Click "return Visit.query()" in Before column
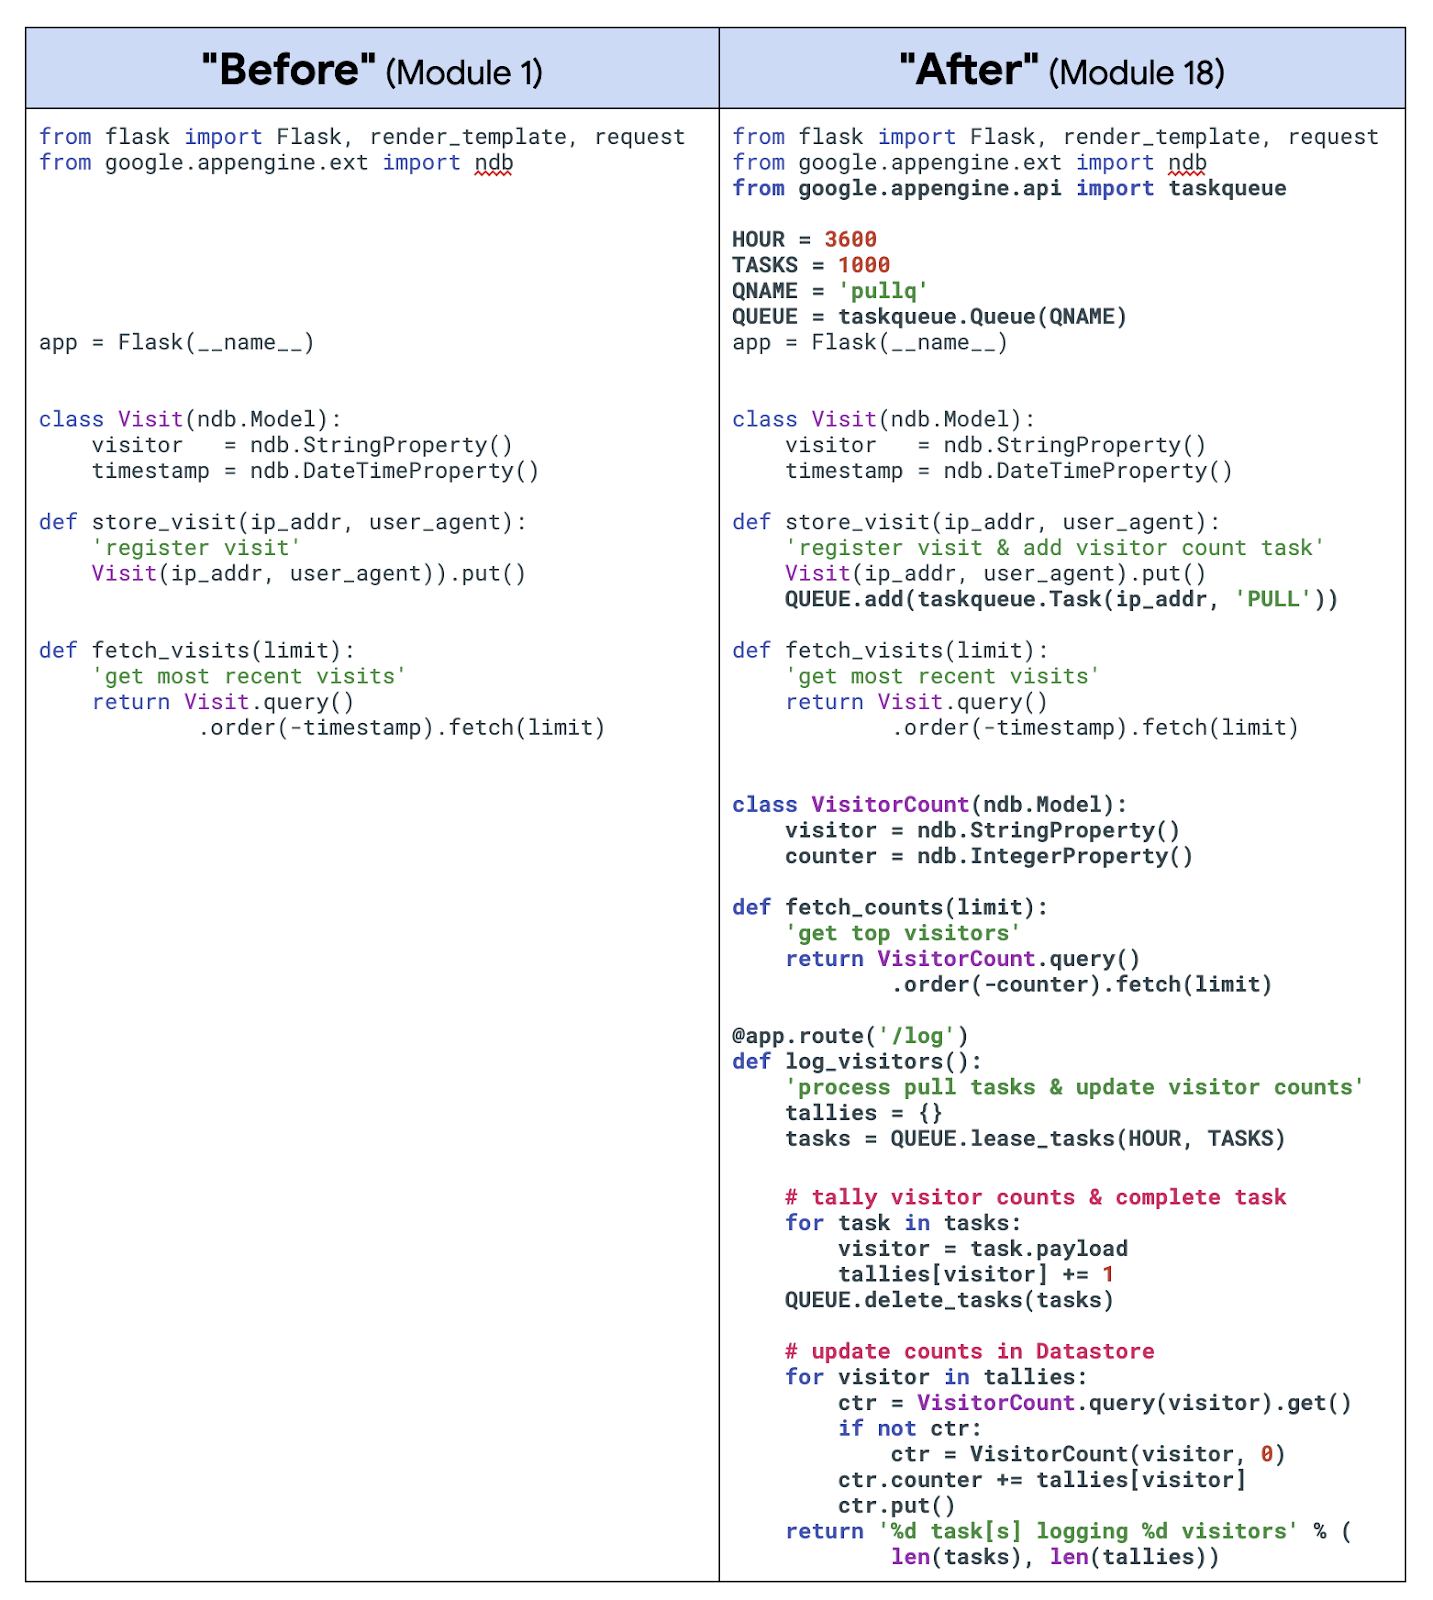 tap(223, 702)
